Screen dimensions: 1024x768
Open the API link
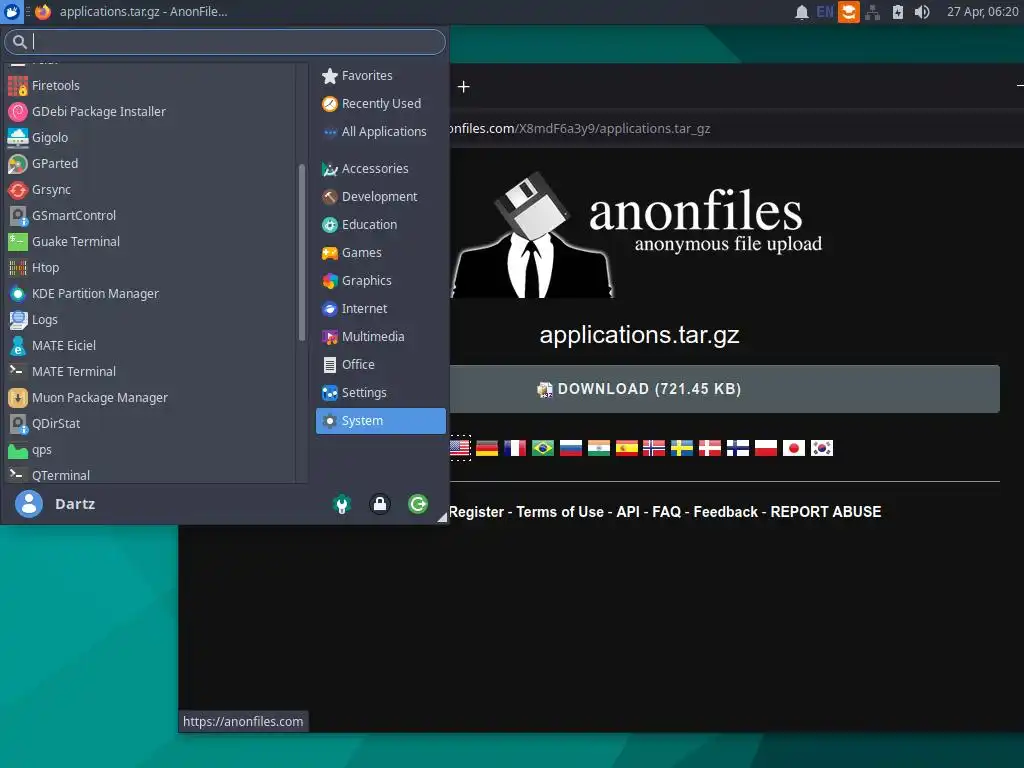point(628,512)
